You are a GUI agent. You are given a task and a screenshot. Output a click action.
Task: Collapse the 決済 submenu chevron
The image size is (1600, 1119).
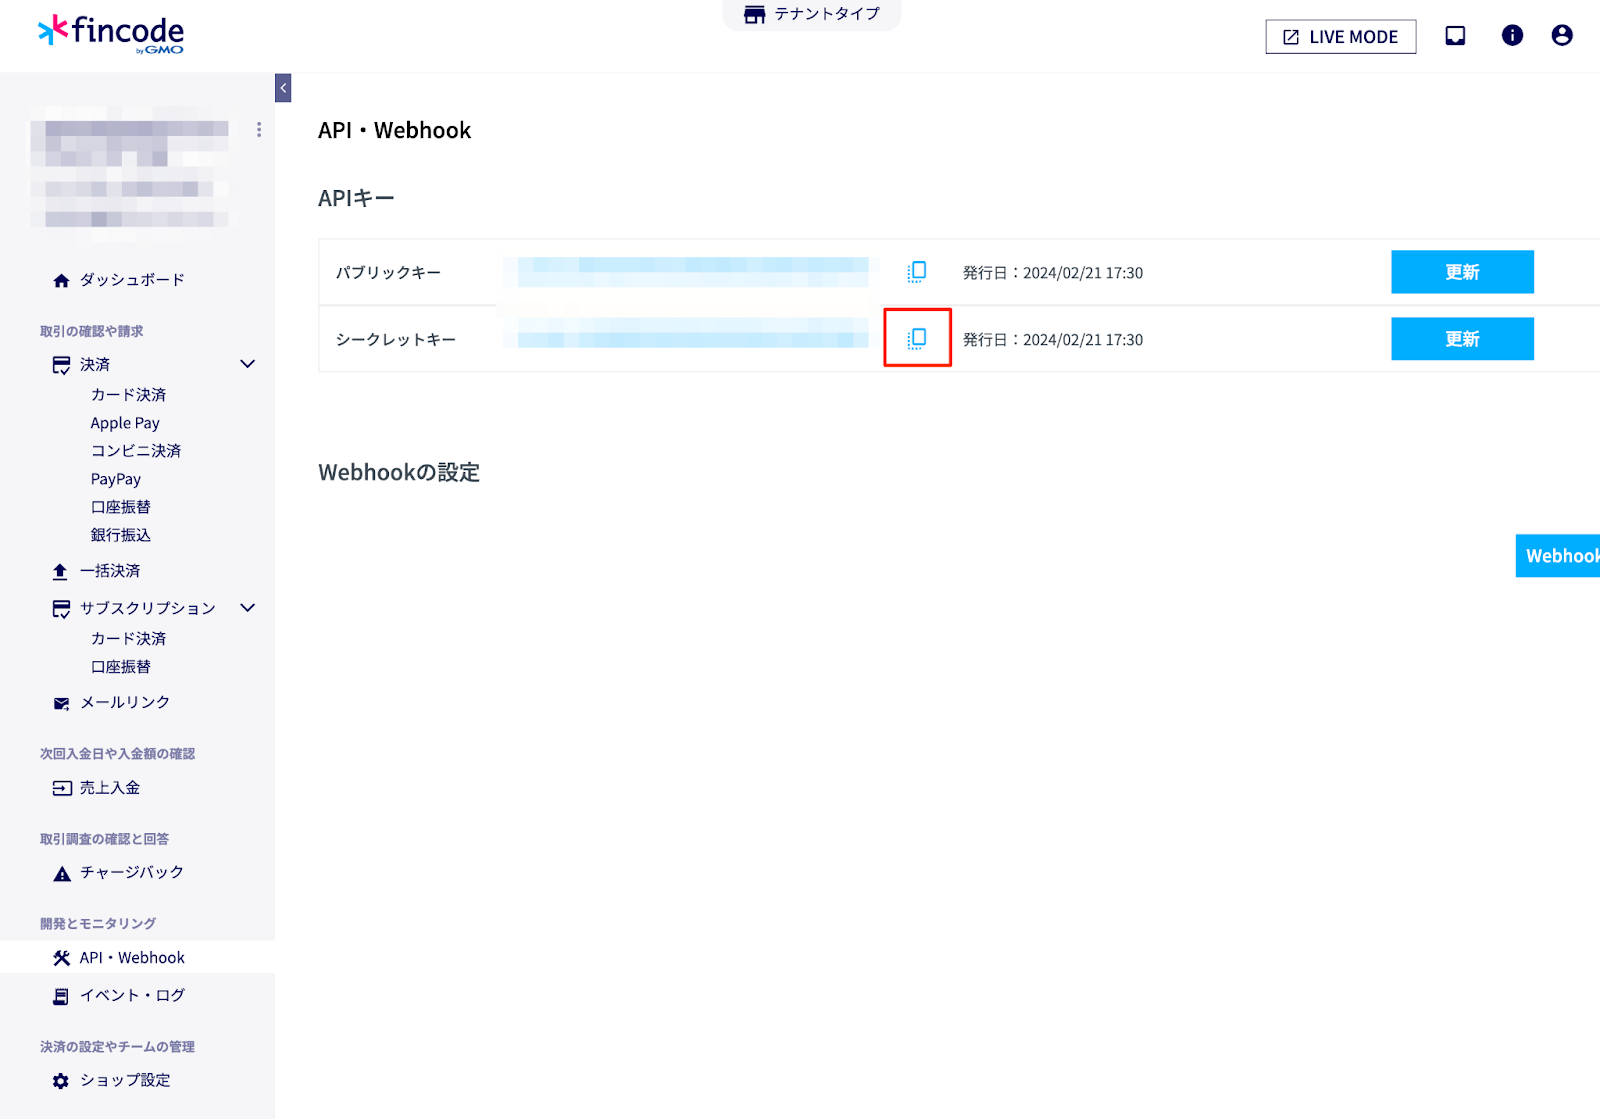click(248, 364)
